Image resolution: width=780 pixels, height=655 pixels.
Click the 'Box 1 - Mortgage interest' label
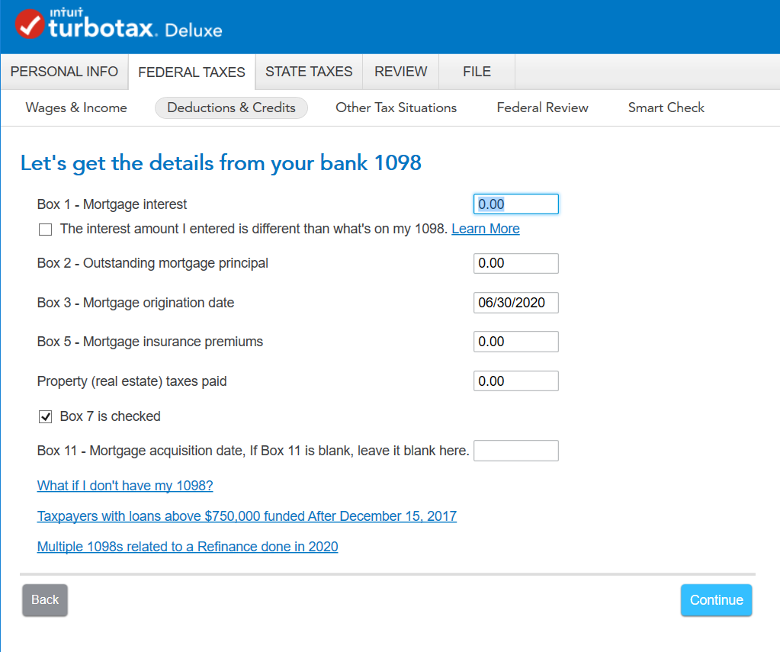tap(112, 204)
